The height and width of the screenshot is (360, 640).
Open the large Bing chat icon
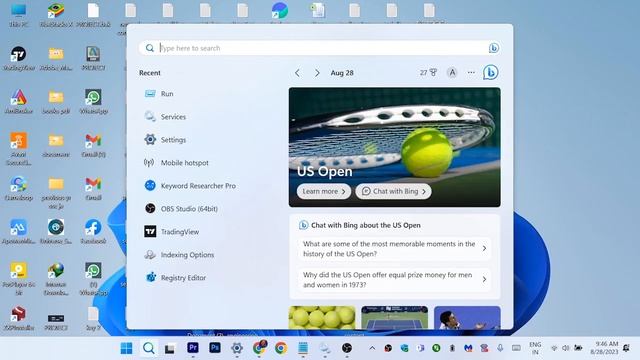coord(490,73)
